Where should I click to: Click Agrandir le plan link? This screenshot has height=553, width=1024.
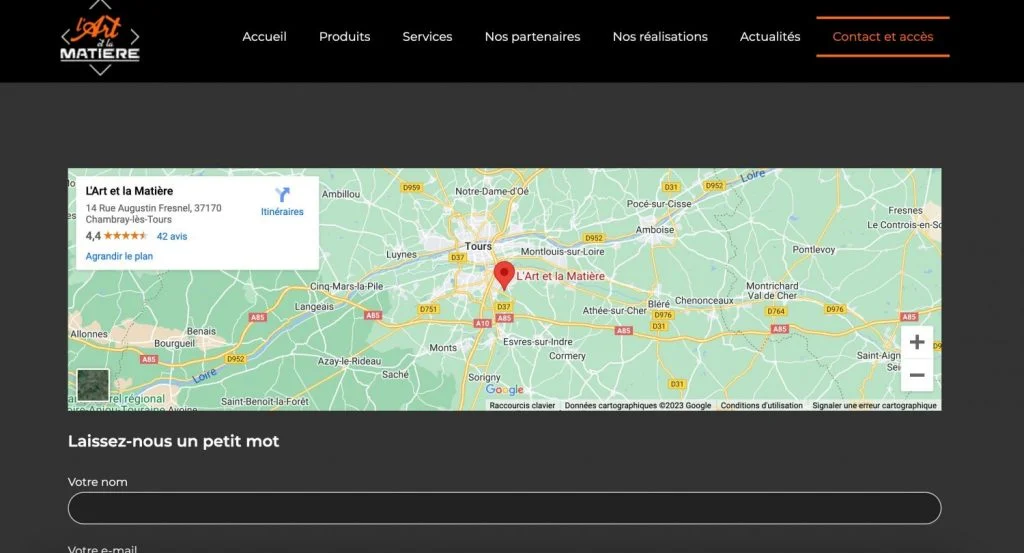[119, 256]
